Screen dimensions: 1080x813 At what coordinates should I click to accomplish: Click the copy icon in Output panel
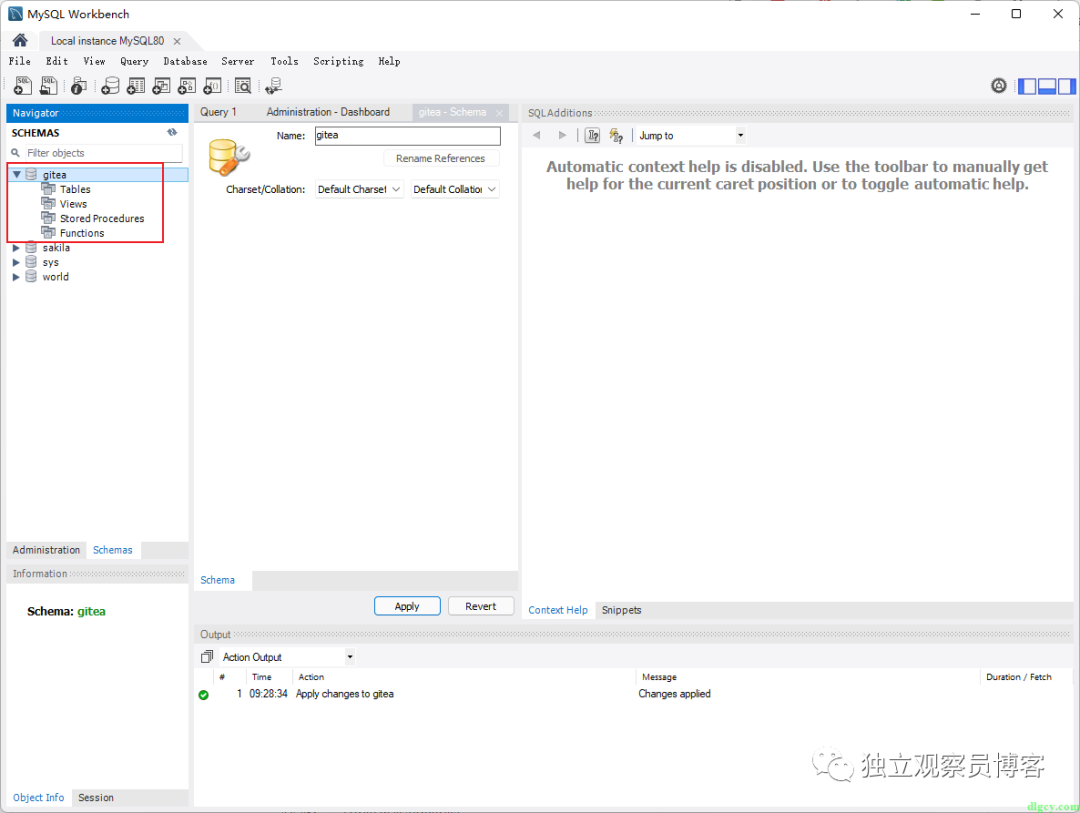point(207,657)
